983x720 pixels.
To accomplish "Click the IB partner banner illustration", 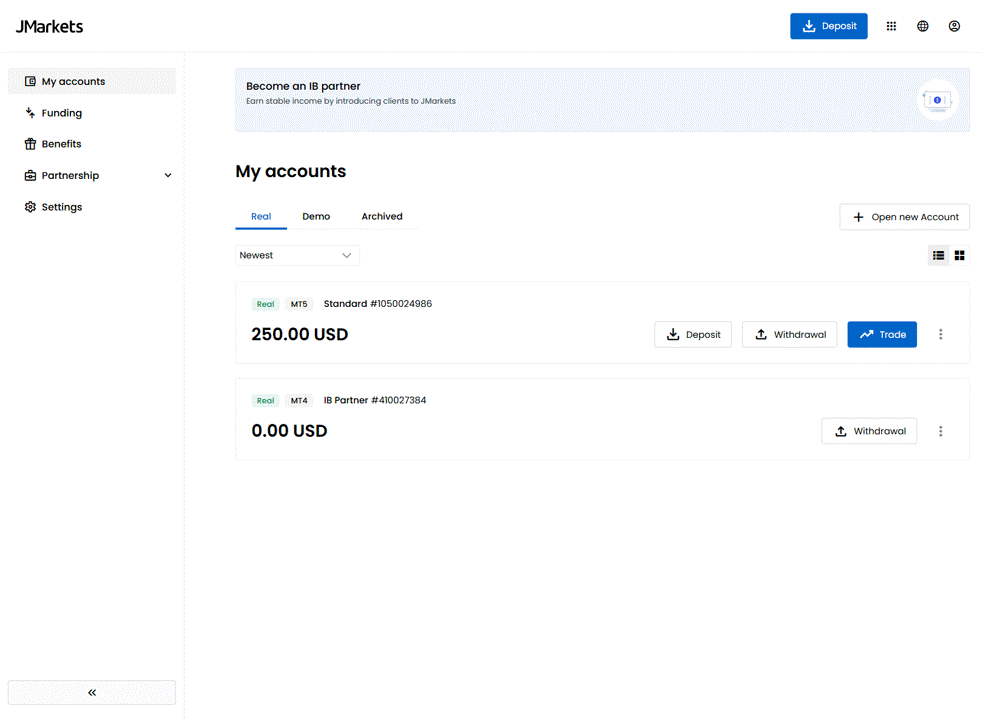I will tap(937, 100).
